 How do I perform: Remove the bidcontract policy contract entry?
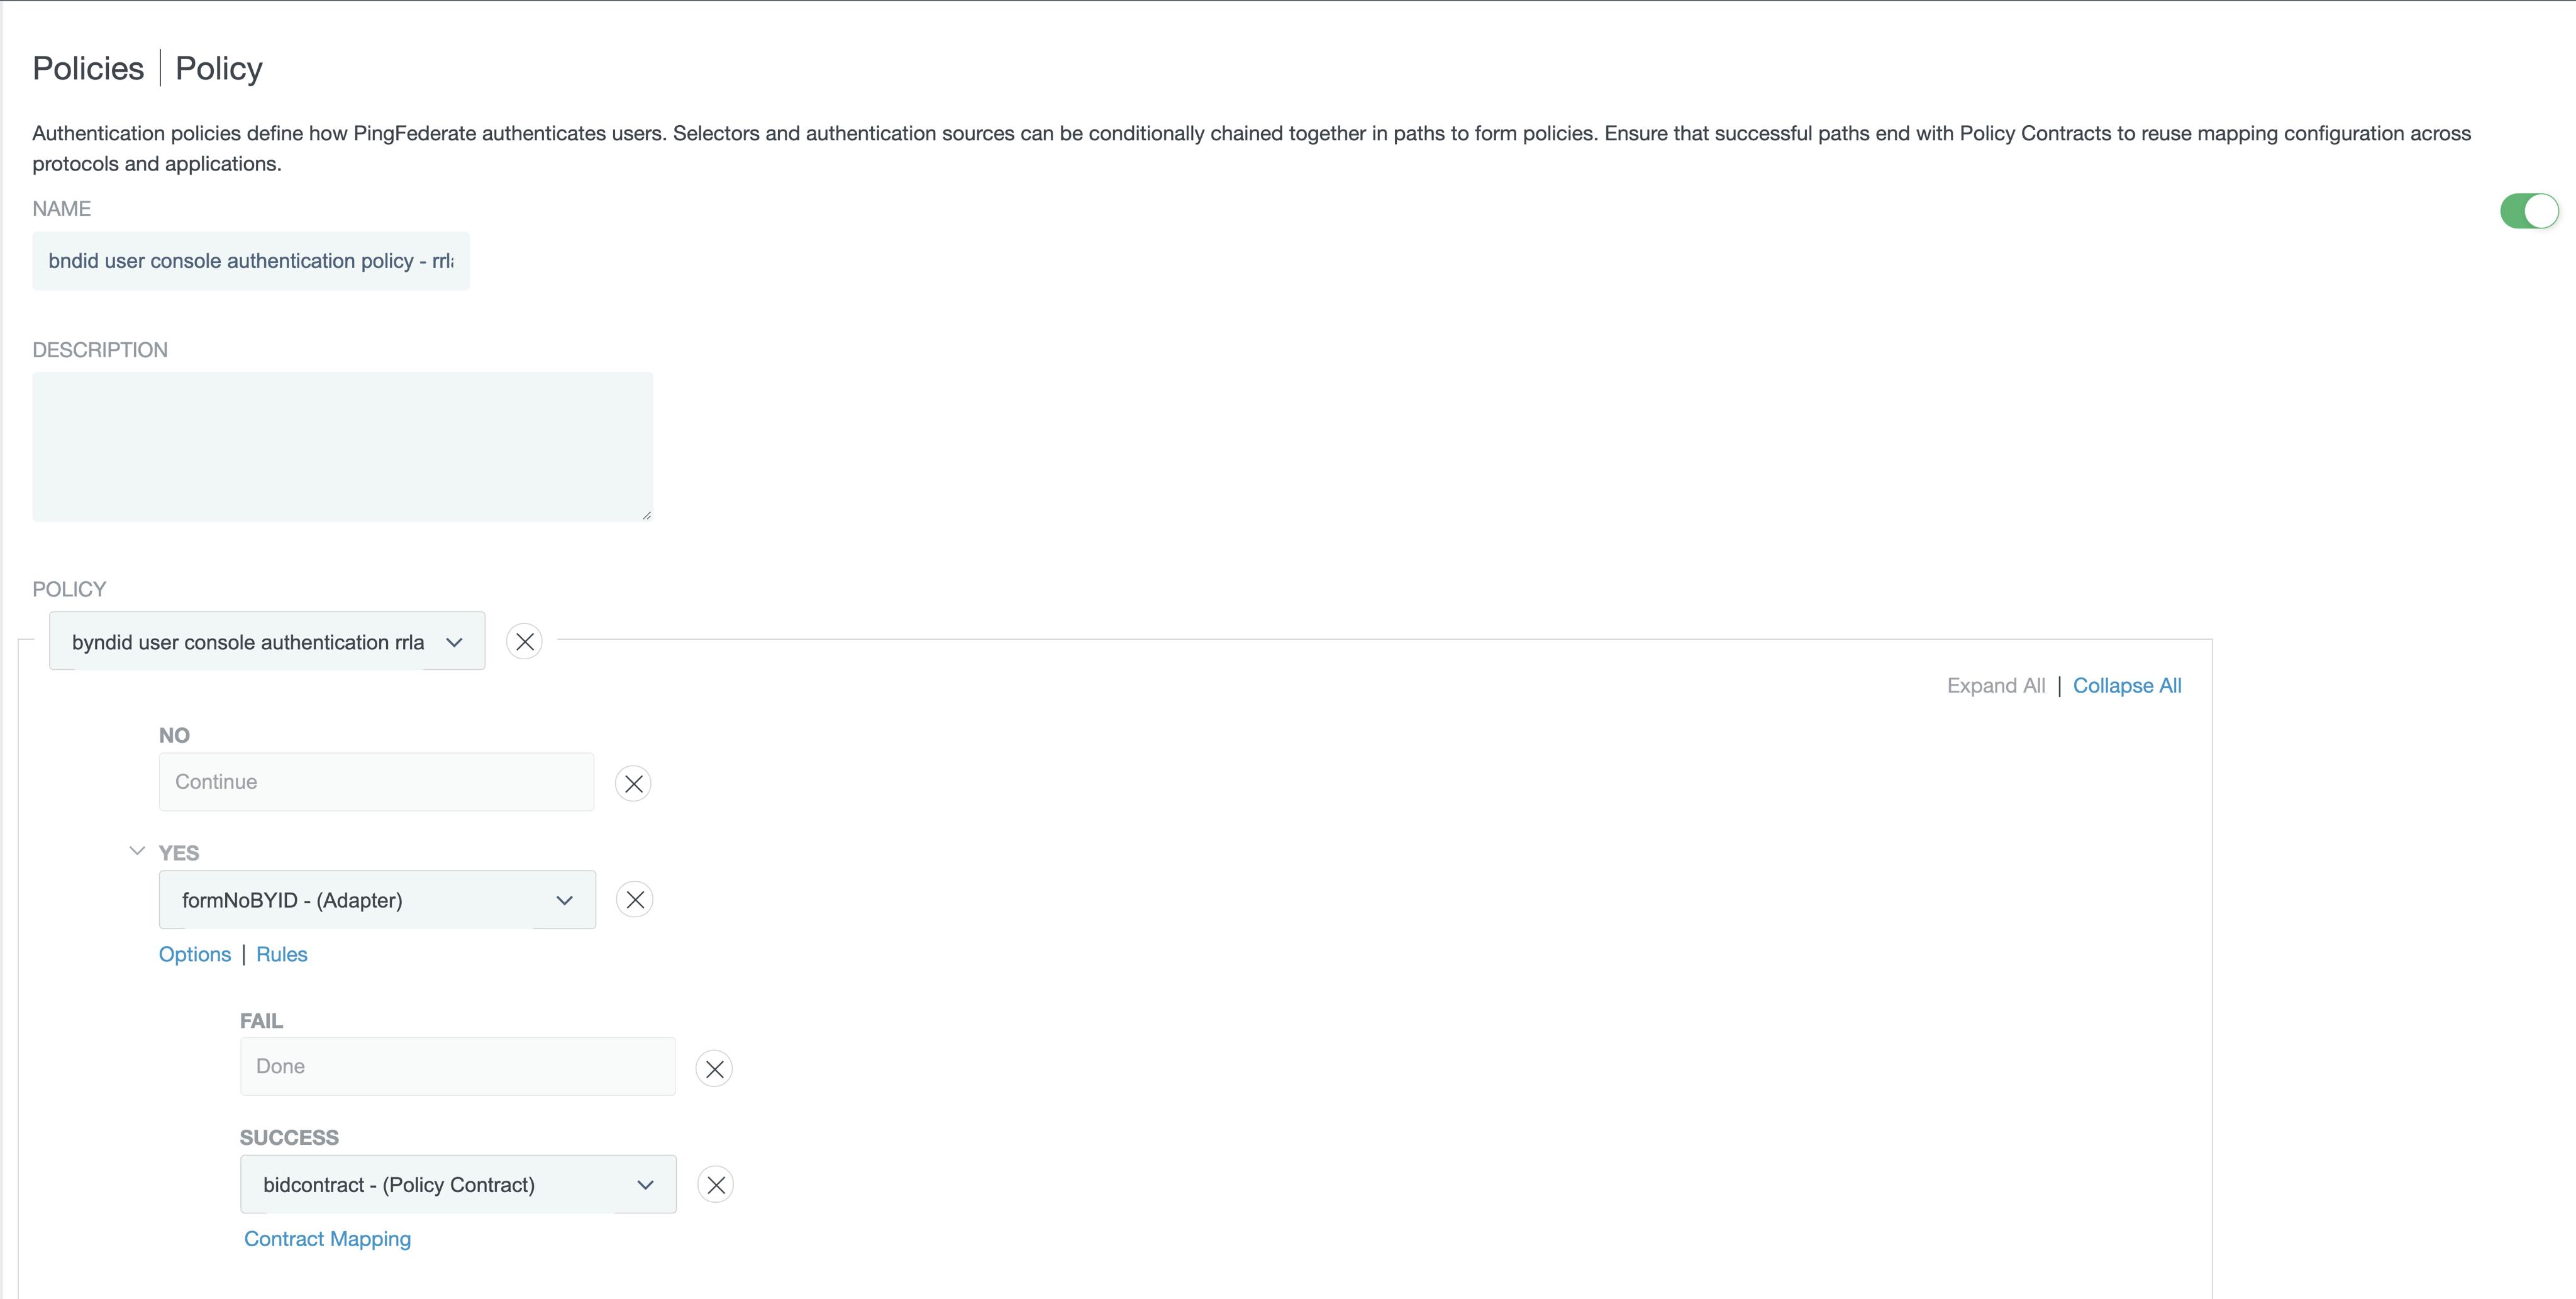(x=716, y=1185)
